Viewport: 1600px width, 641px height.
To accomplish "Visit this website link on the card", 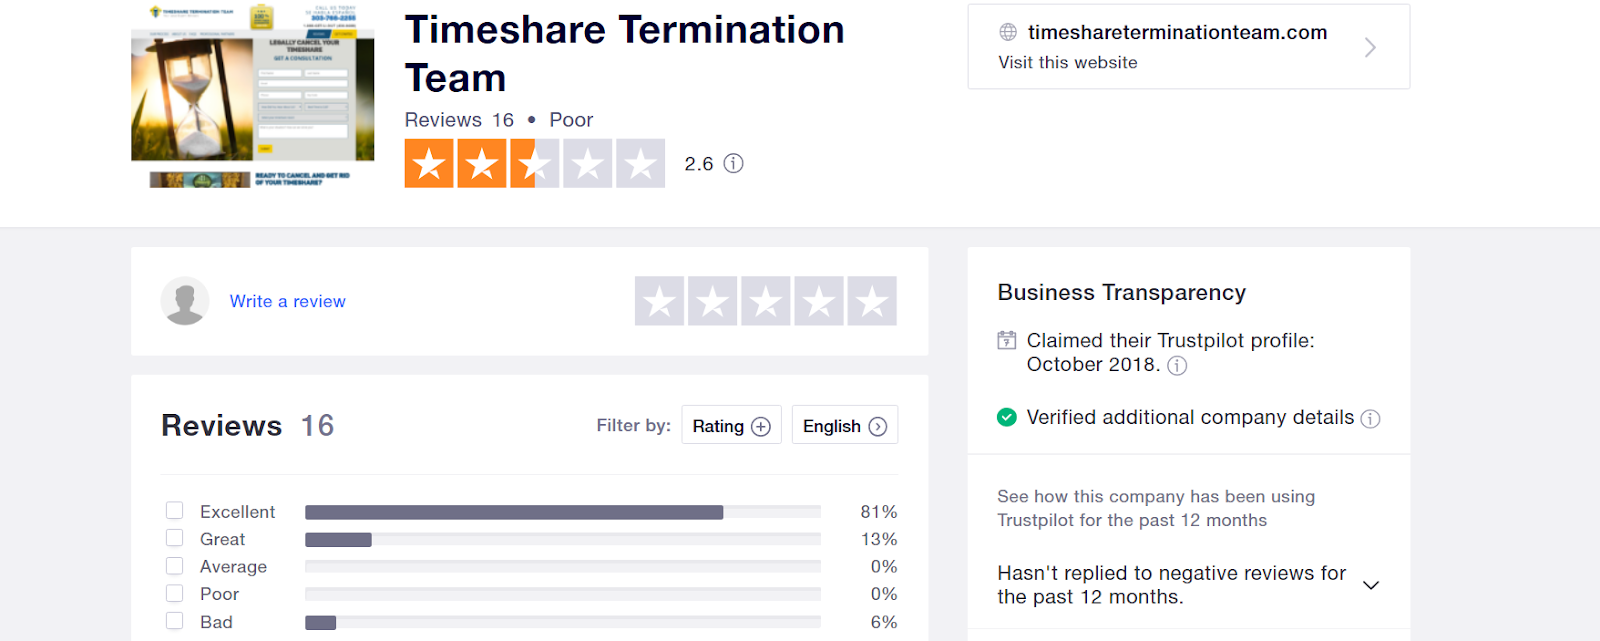I will 1068,62.
